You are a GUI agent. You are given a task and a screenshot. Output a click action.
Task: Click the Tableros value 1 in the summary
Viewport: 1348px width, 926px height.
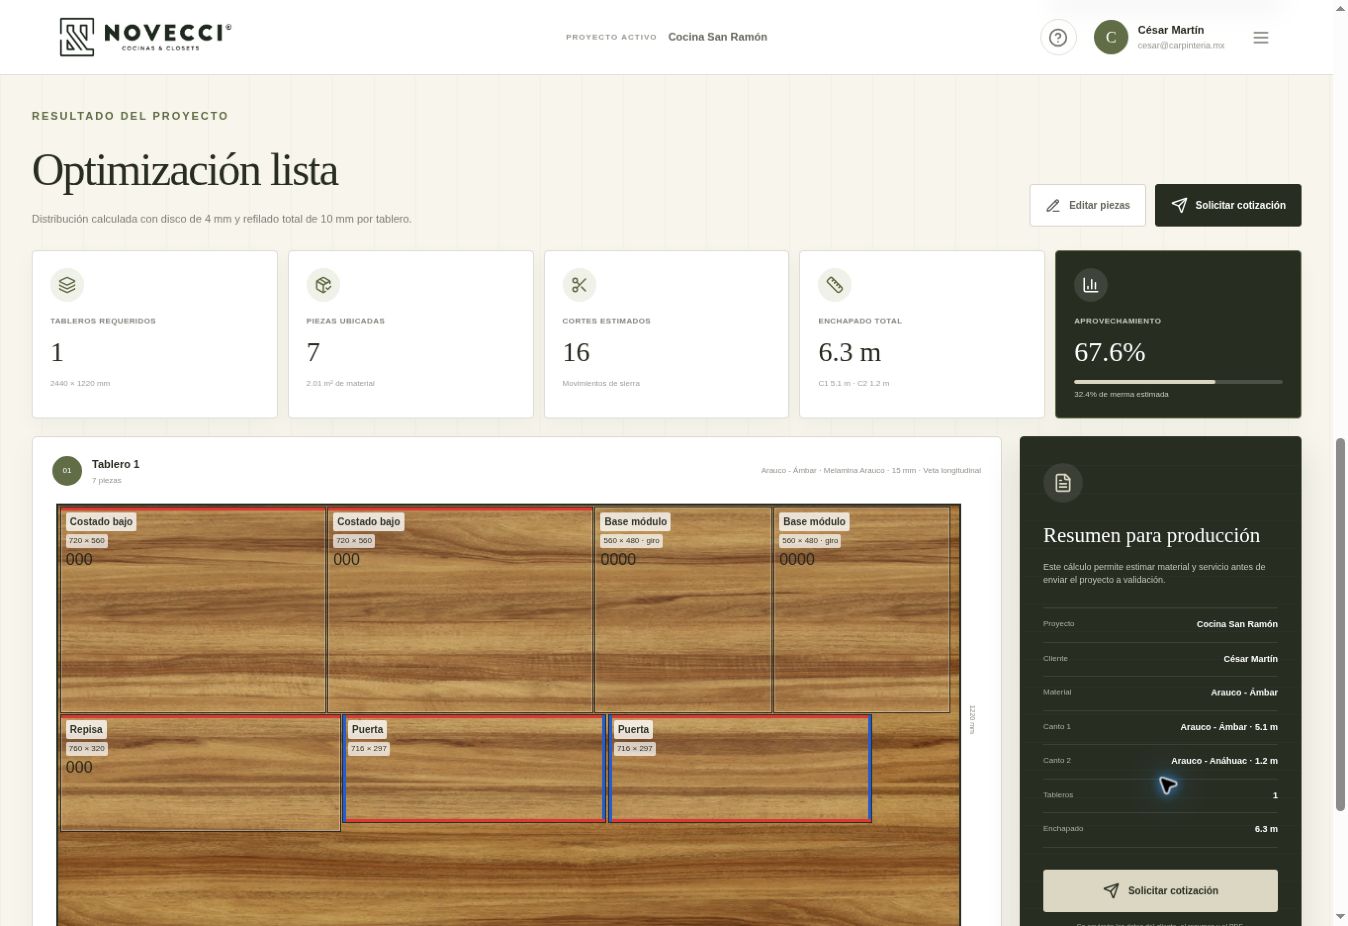pos(1275,795)
